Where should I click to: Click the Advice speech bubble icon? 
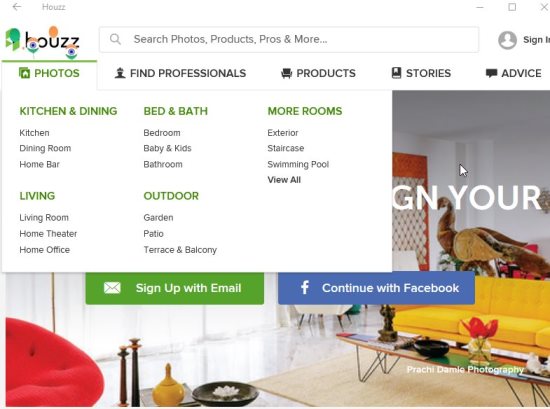[491, 73]
